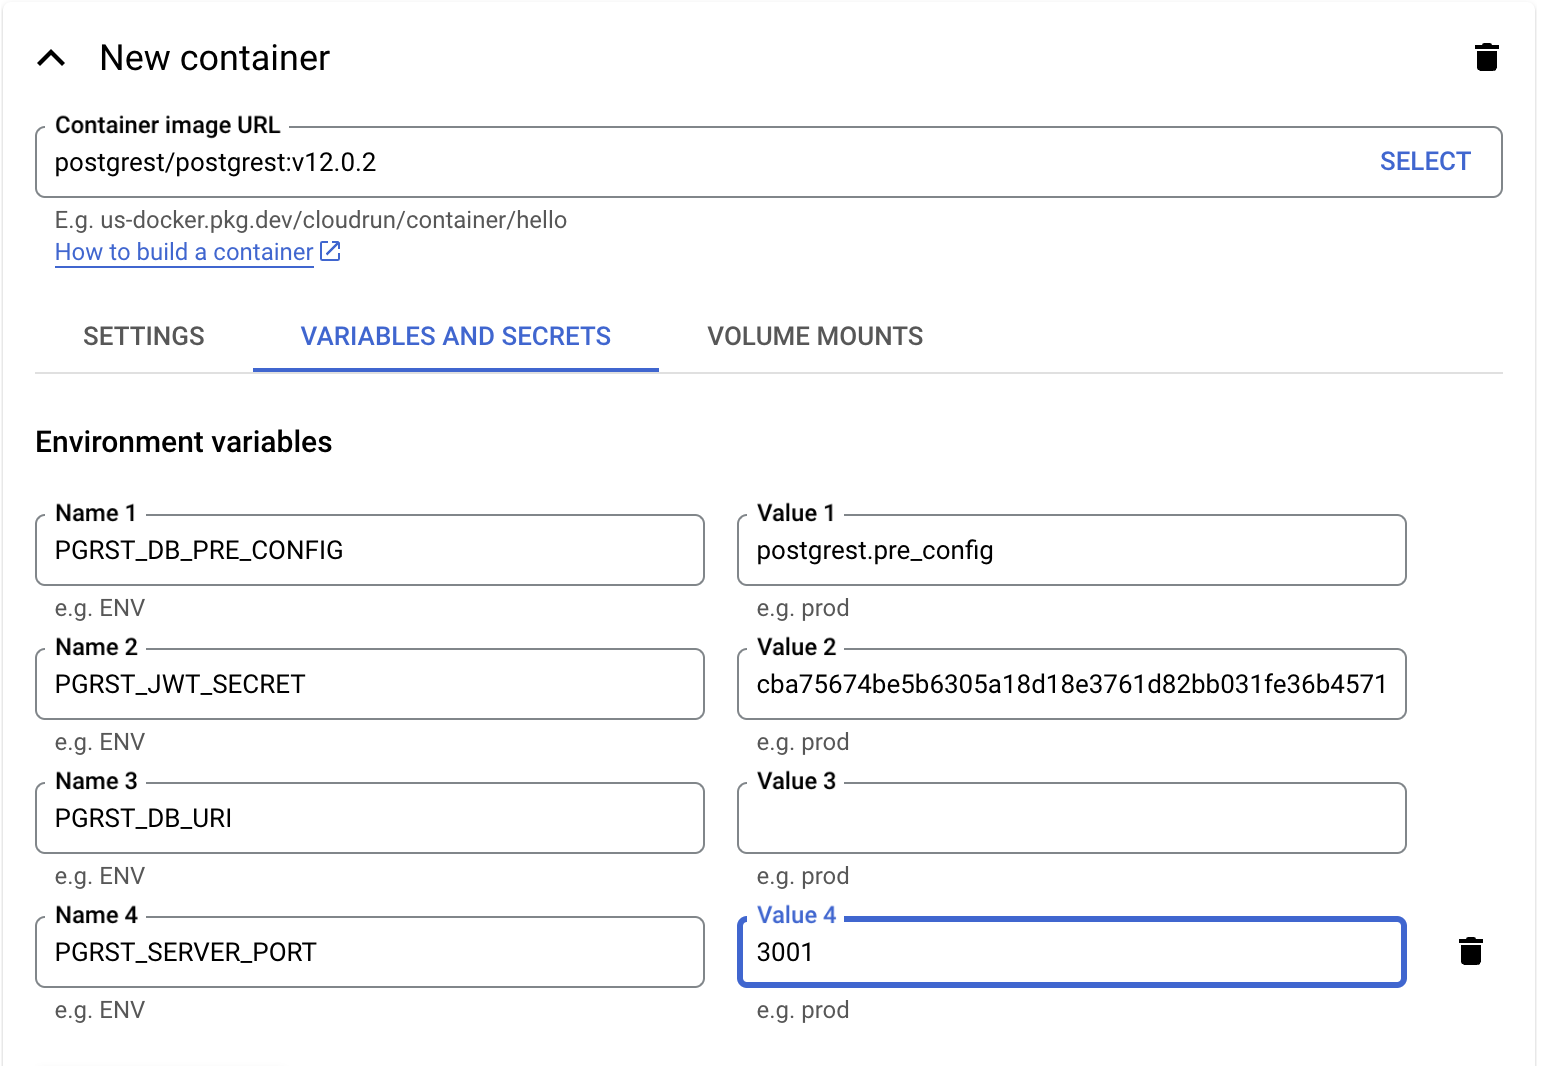Edit the Name 3 field PGRST_DB_URI

370,818
